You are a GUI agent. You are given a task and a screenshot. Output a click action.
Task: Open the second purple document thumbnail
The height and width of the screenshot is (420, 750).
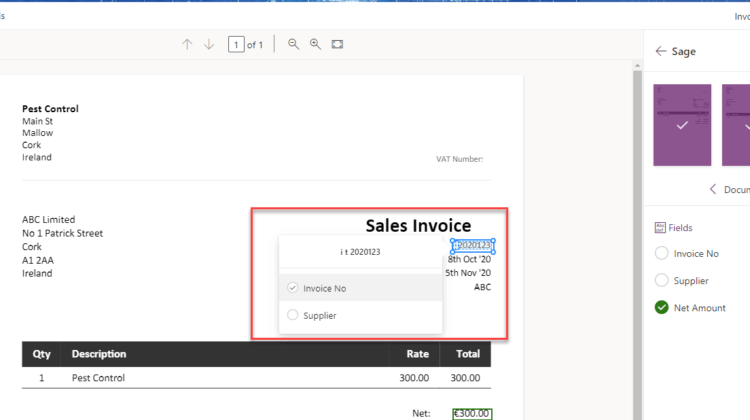click(x=737, y=125)
